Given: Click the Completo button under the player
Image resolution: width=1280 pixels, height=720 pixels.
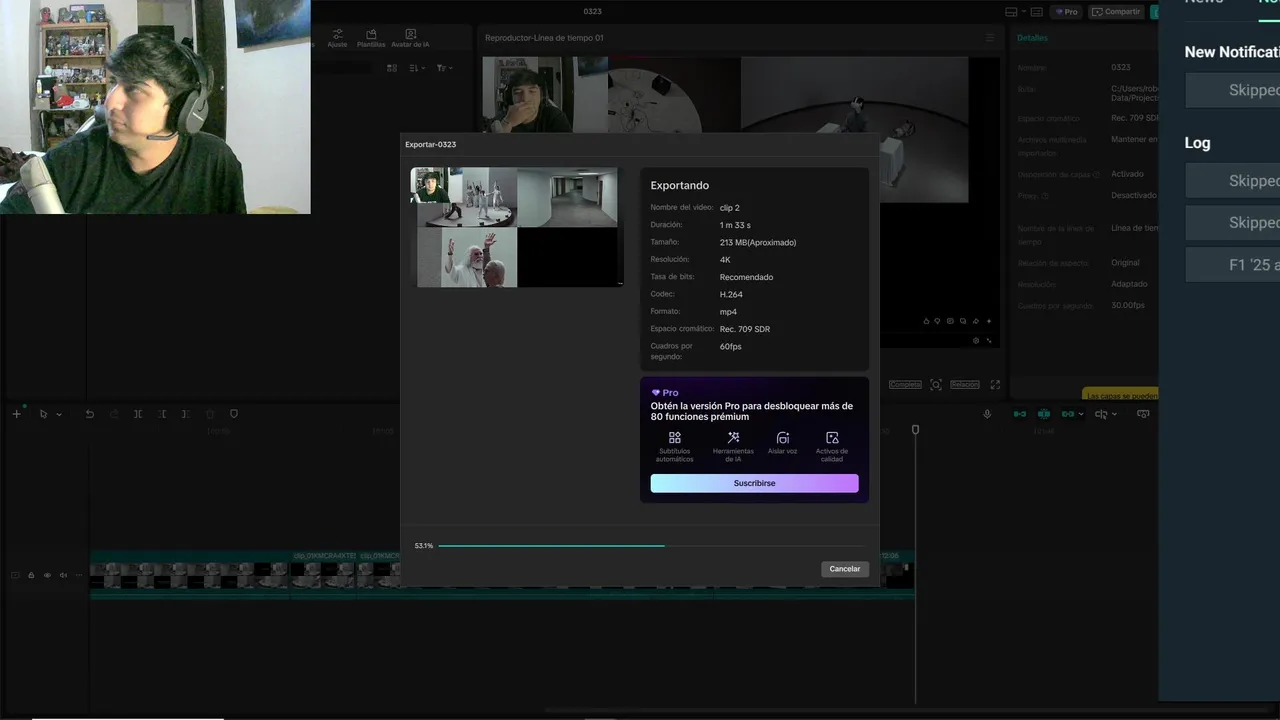Looking at the screenshot, I should (905, 385).
